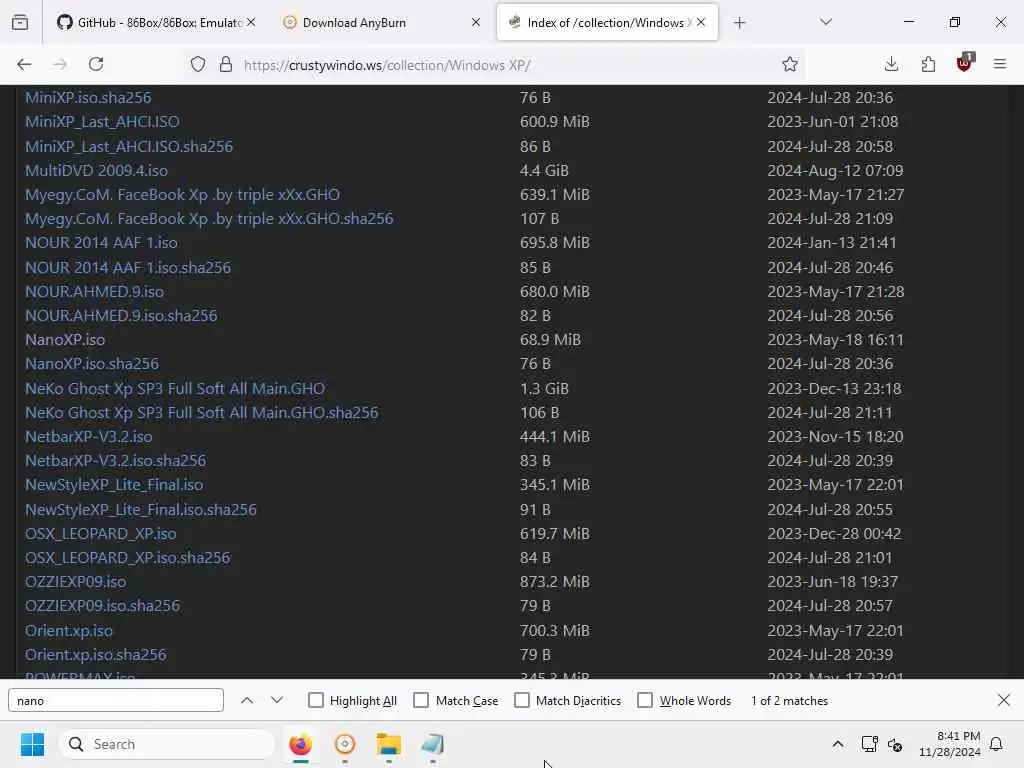Image resolution: width=1024 pixels, height=768 pixels.
Task: Enable Highlight All checkbox
Action: (316, 700)
